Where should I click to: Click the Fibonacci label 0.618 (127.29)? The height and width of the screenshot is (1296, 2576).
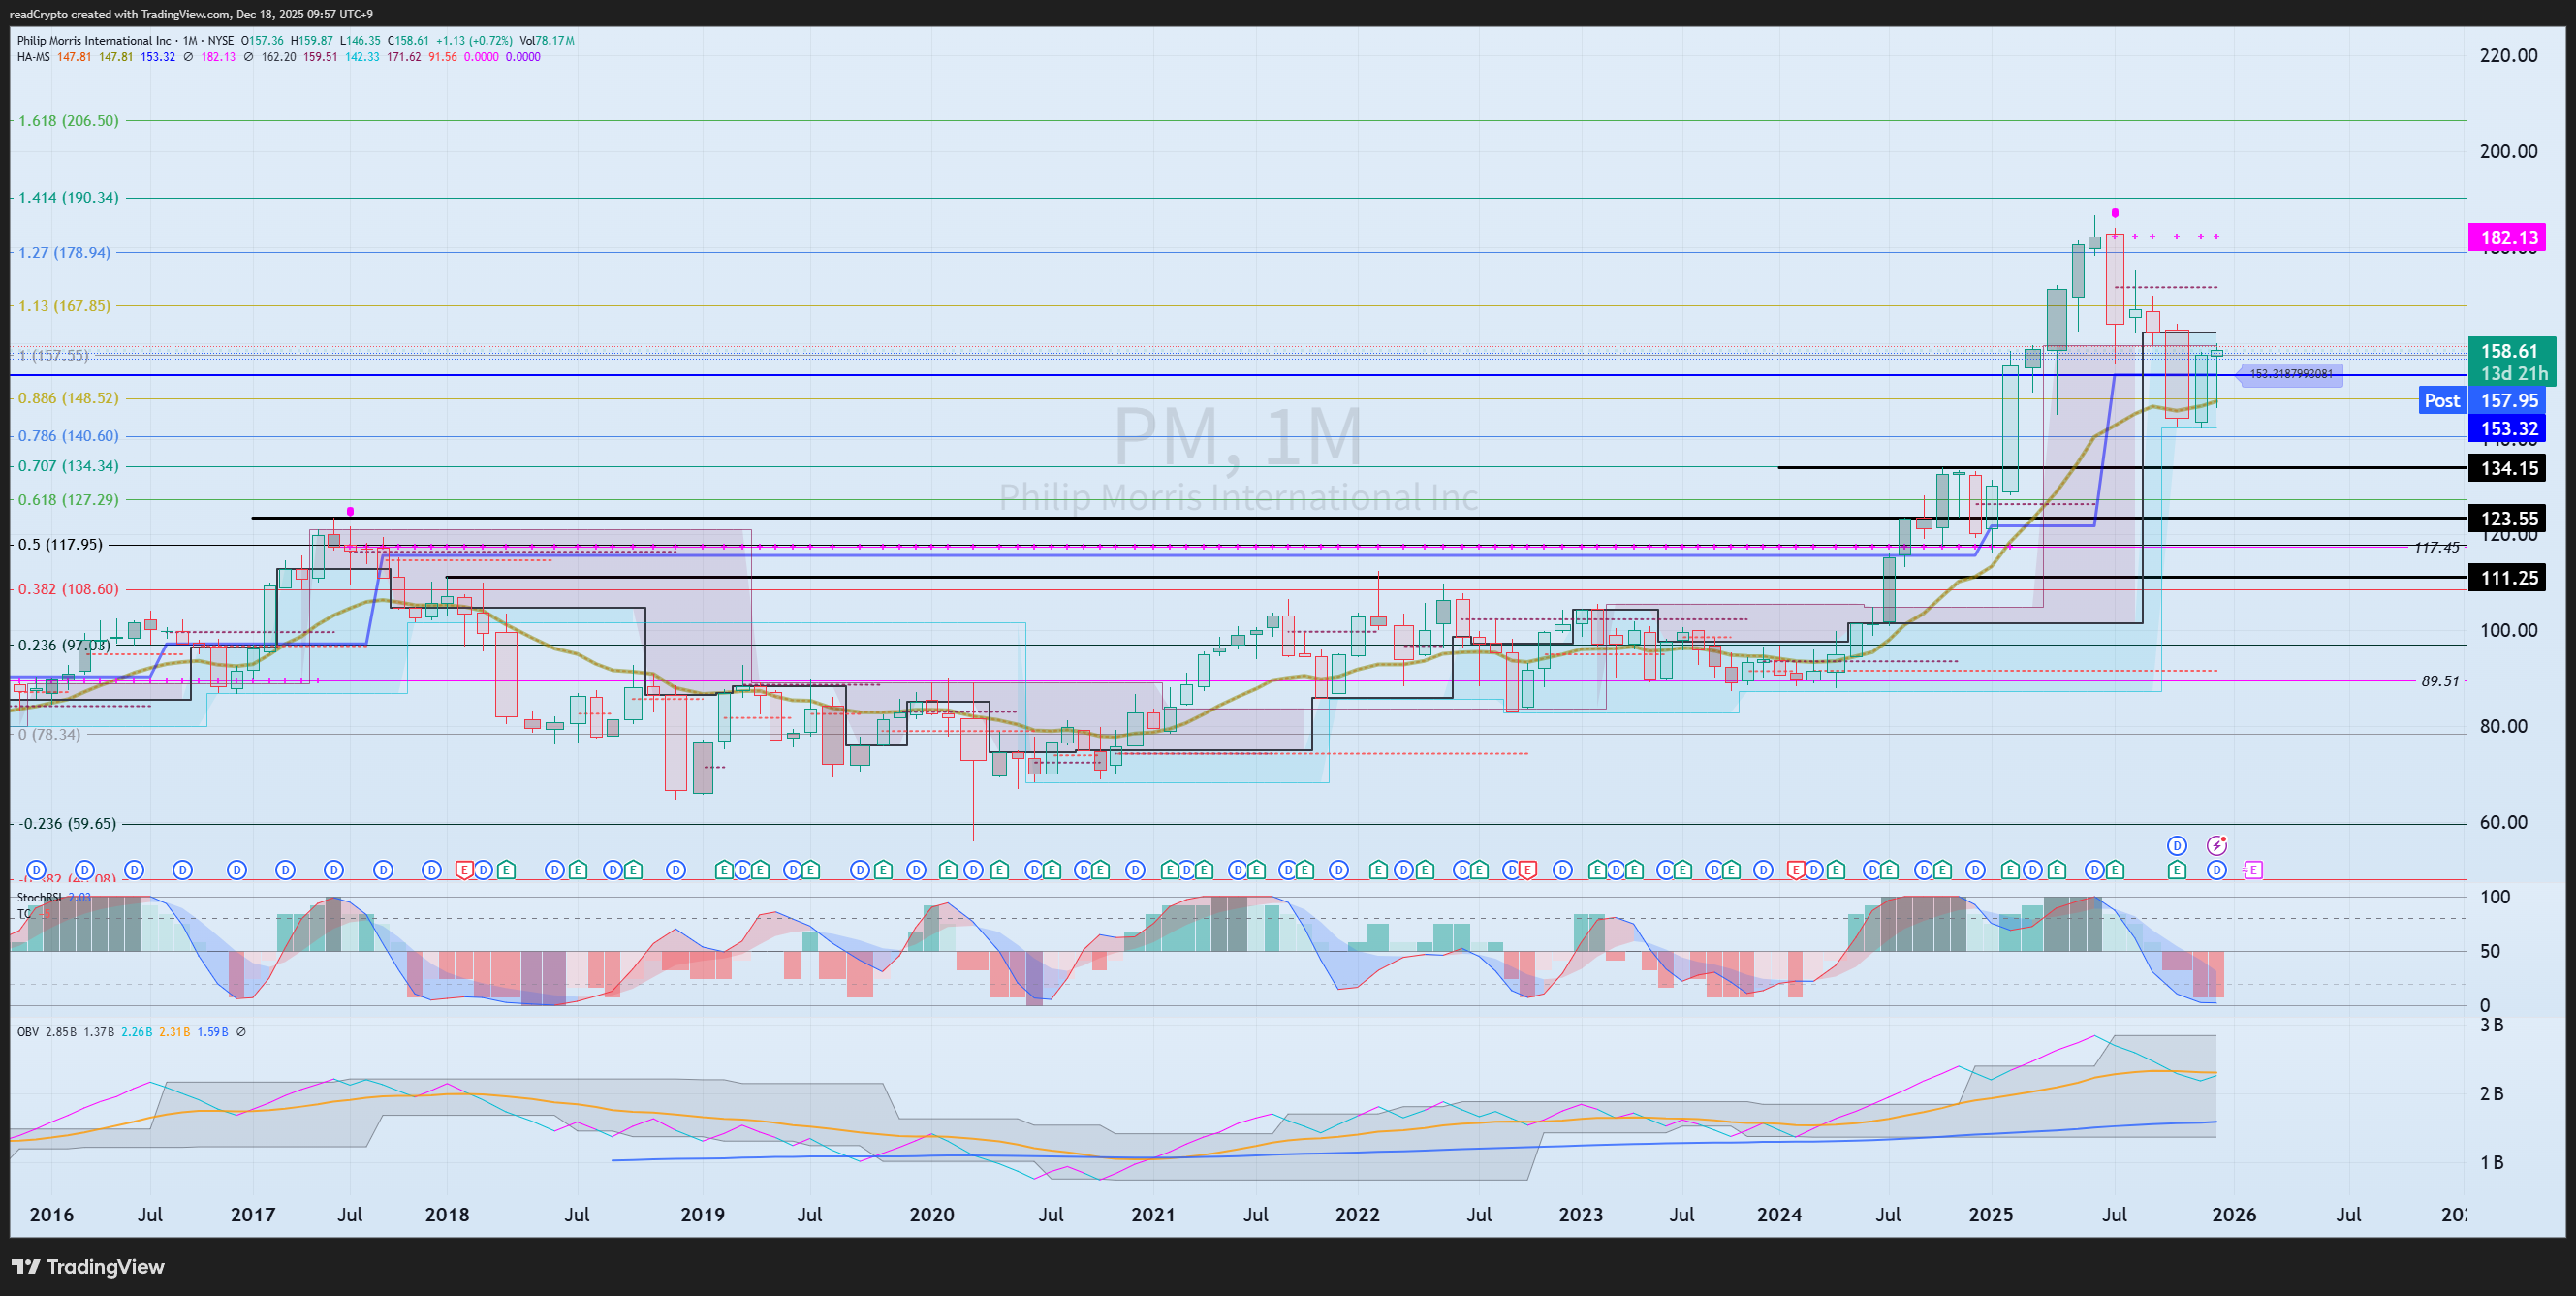coord(69,499)
